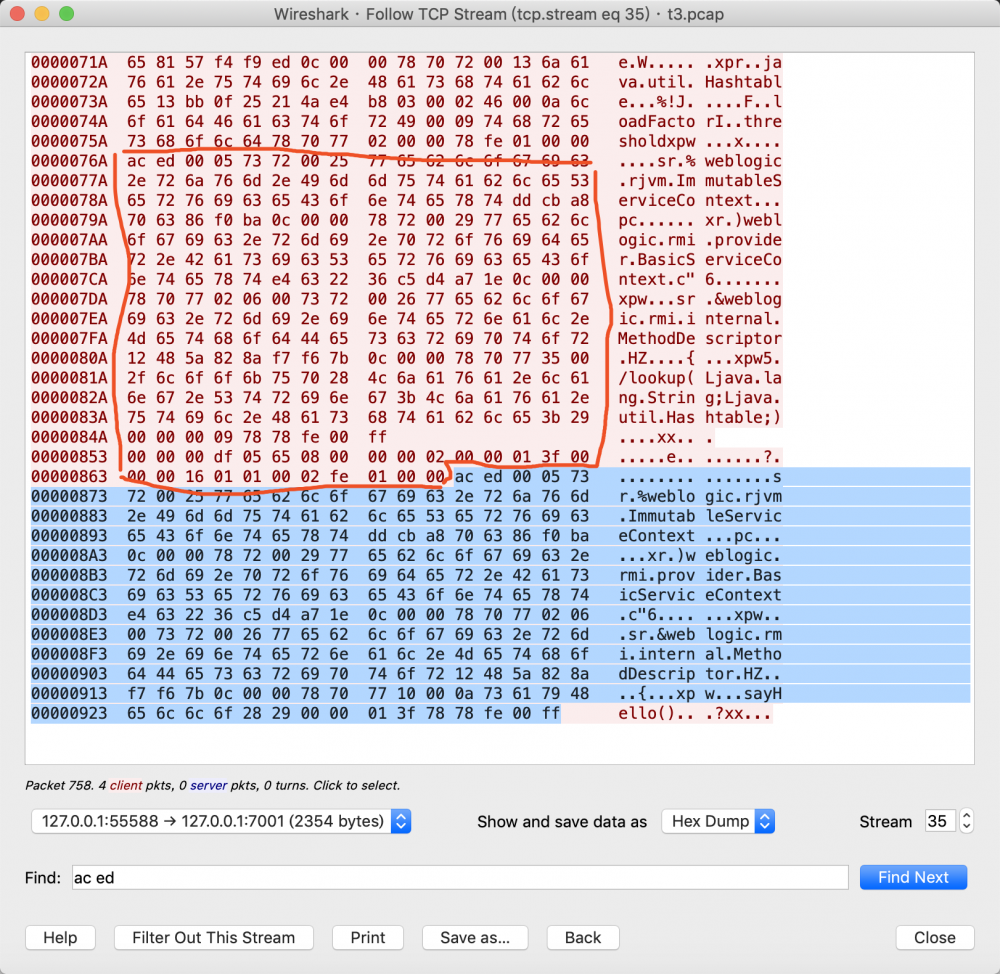This screenshot has width=1000, height=974.
Task: Click the Close button at bottom
Action: click(934, 937)
